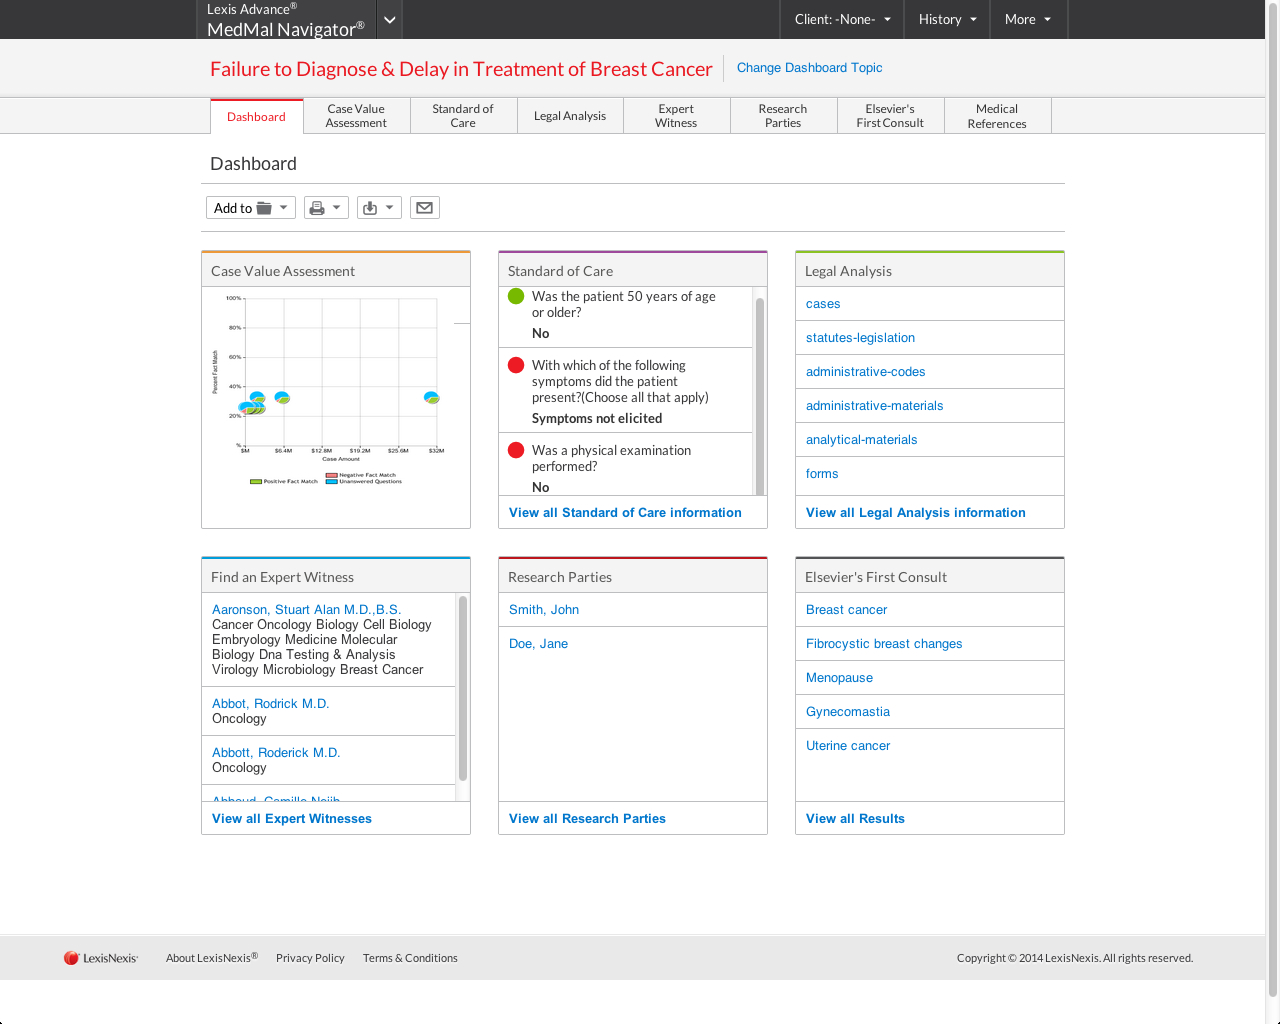Click the green indicator for patient age question
Screen dimensions: 1280x1024
pos(516,296)
